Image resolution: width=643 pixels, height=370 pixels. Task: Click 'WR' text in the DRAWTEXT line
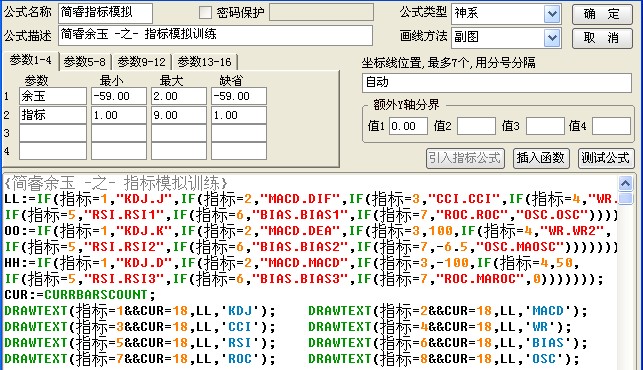(540, 327)
